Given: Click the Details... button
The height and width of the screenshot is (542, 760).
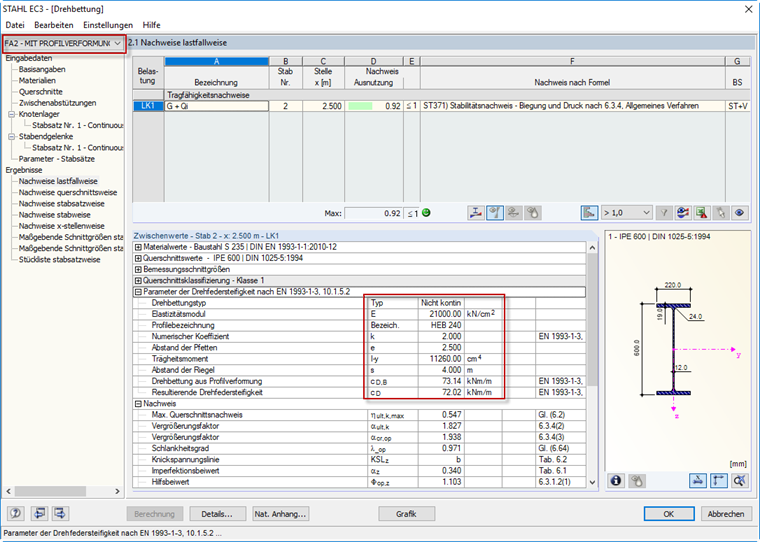Looking at the screenshot, I should point(217,514).
